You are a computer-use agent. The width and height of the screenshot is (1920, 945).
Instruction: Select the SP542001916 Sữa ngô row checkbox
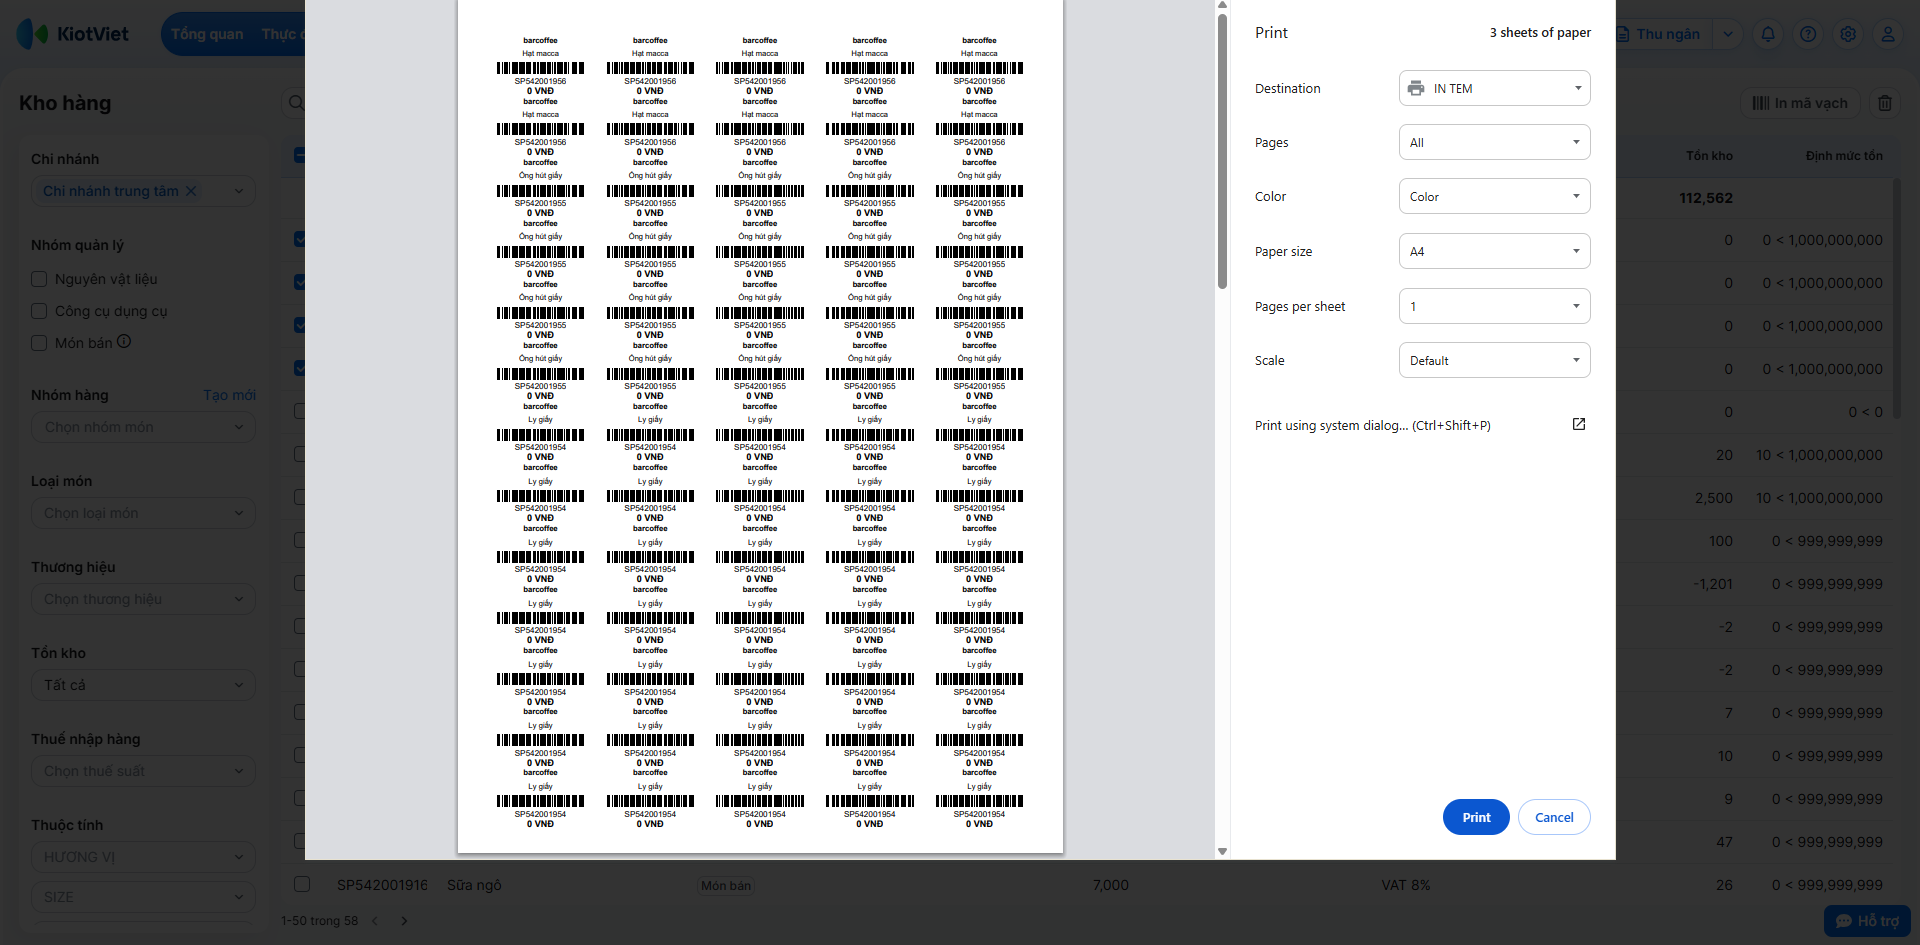coord(302,884)
